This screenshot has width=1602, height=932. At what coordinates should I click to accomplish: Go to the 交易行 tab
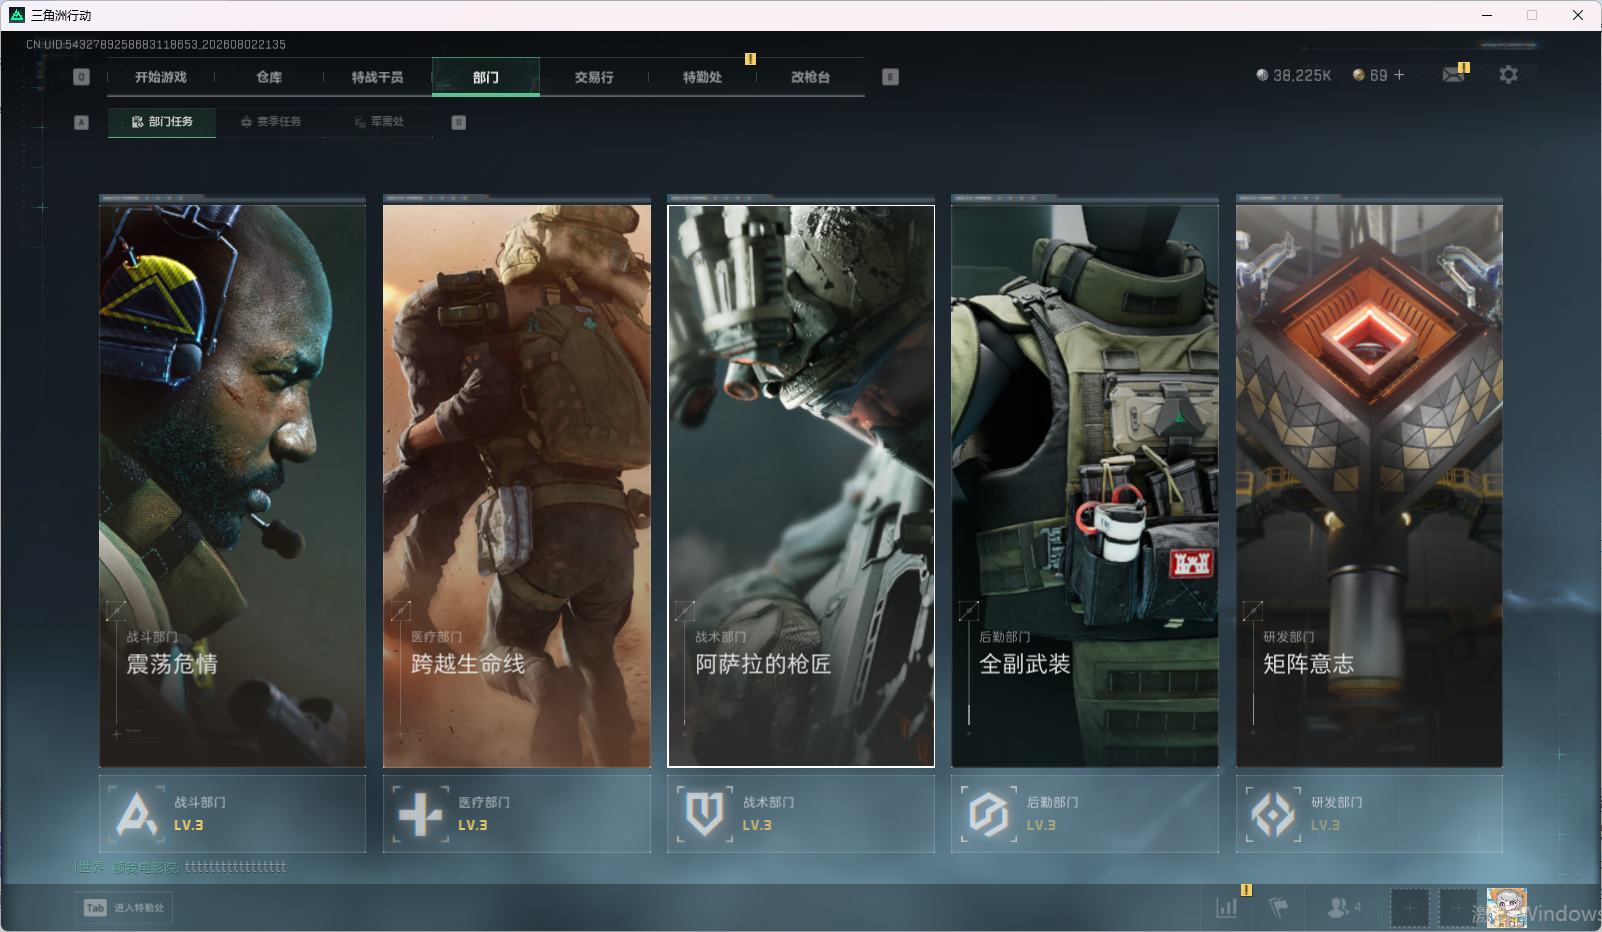(x=594, y=77)
